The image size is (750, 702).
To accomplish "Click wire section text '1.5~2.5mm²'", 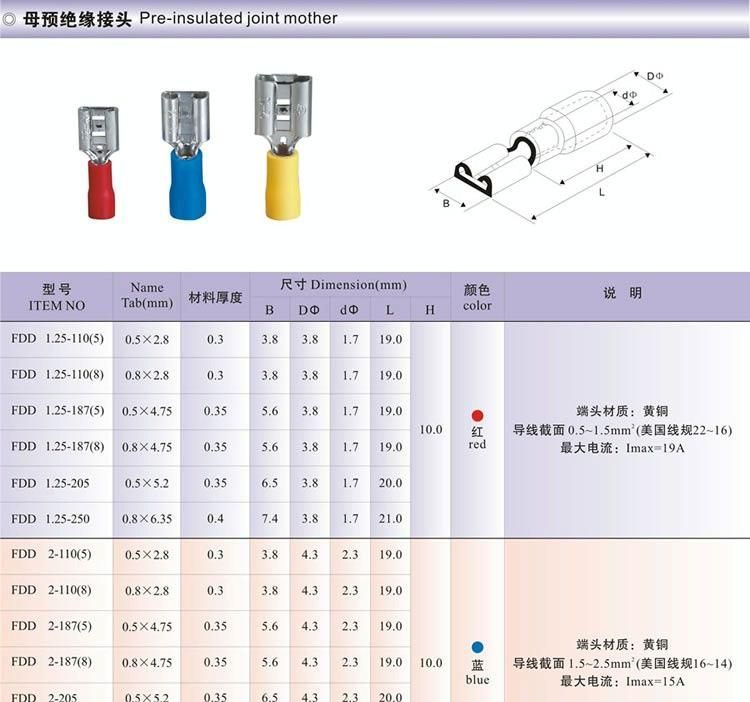I will point(601,663).
